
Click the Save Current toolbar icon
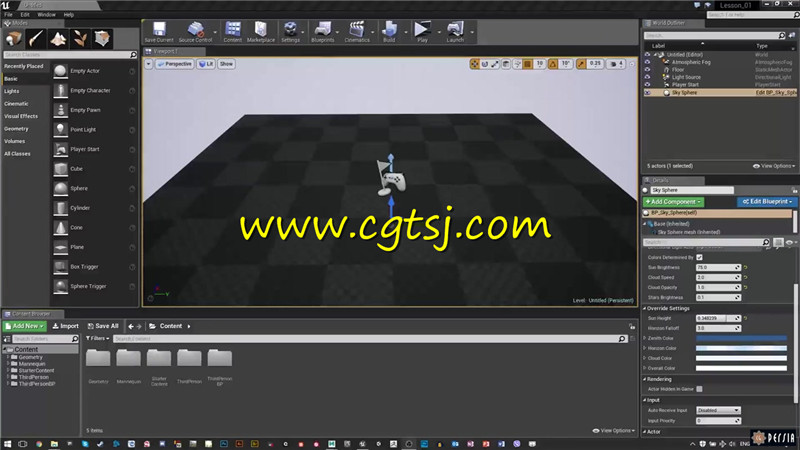tap(159, 32)
